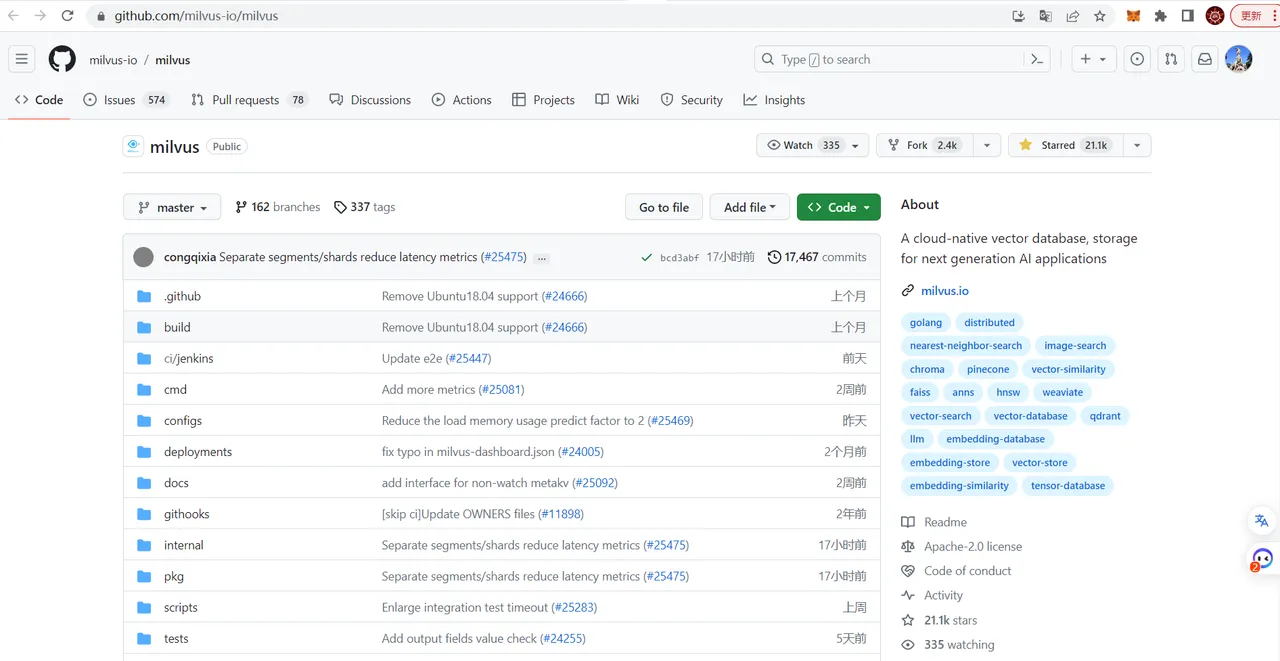Viewport: 1280px width, 661px height.
Task: Open the Fork options dropdown arrow
Action: point(987,145)
